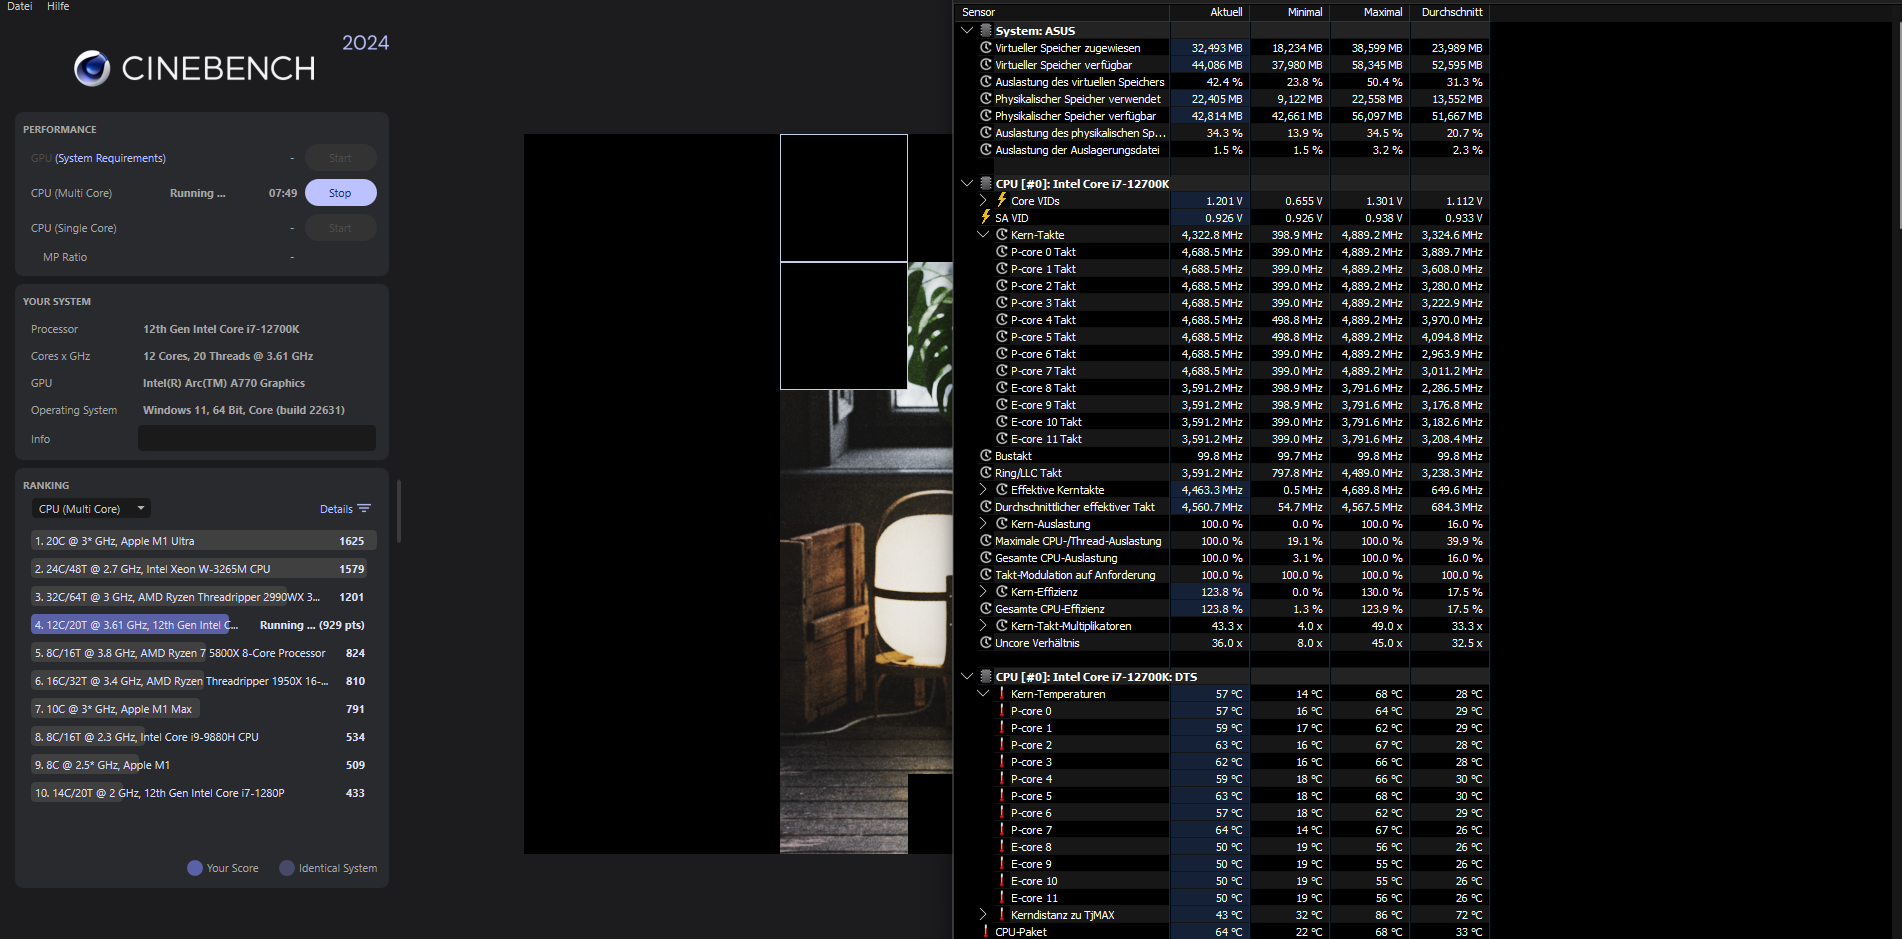The height and width of the screenshot is (939, 1902).
Task: Click the Durchschnitt column header
Action: point(1450,12)
